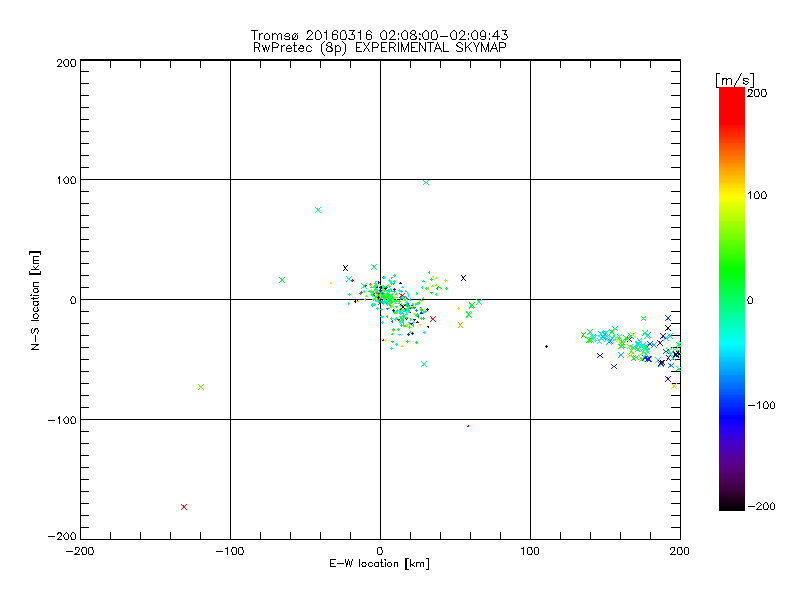Click the 'E-W location [km]' axis label
The width and height of the screenshot is (800, 600).
point(379,564)
